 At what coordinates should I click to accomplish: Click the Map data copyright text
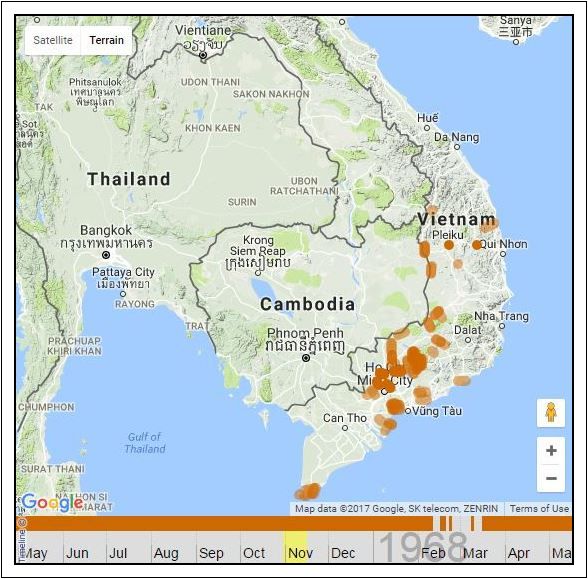tap(396, 508)
